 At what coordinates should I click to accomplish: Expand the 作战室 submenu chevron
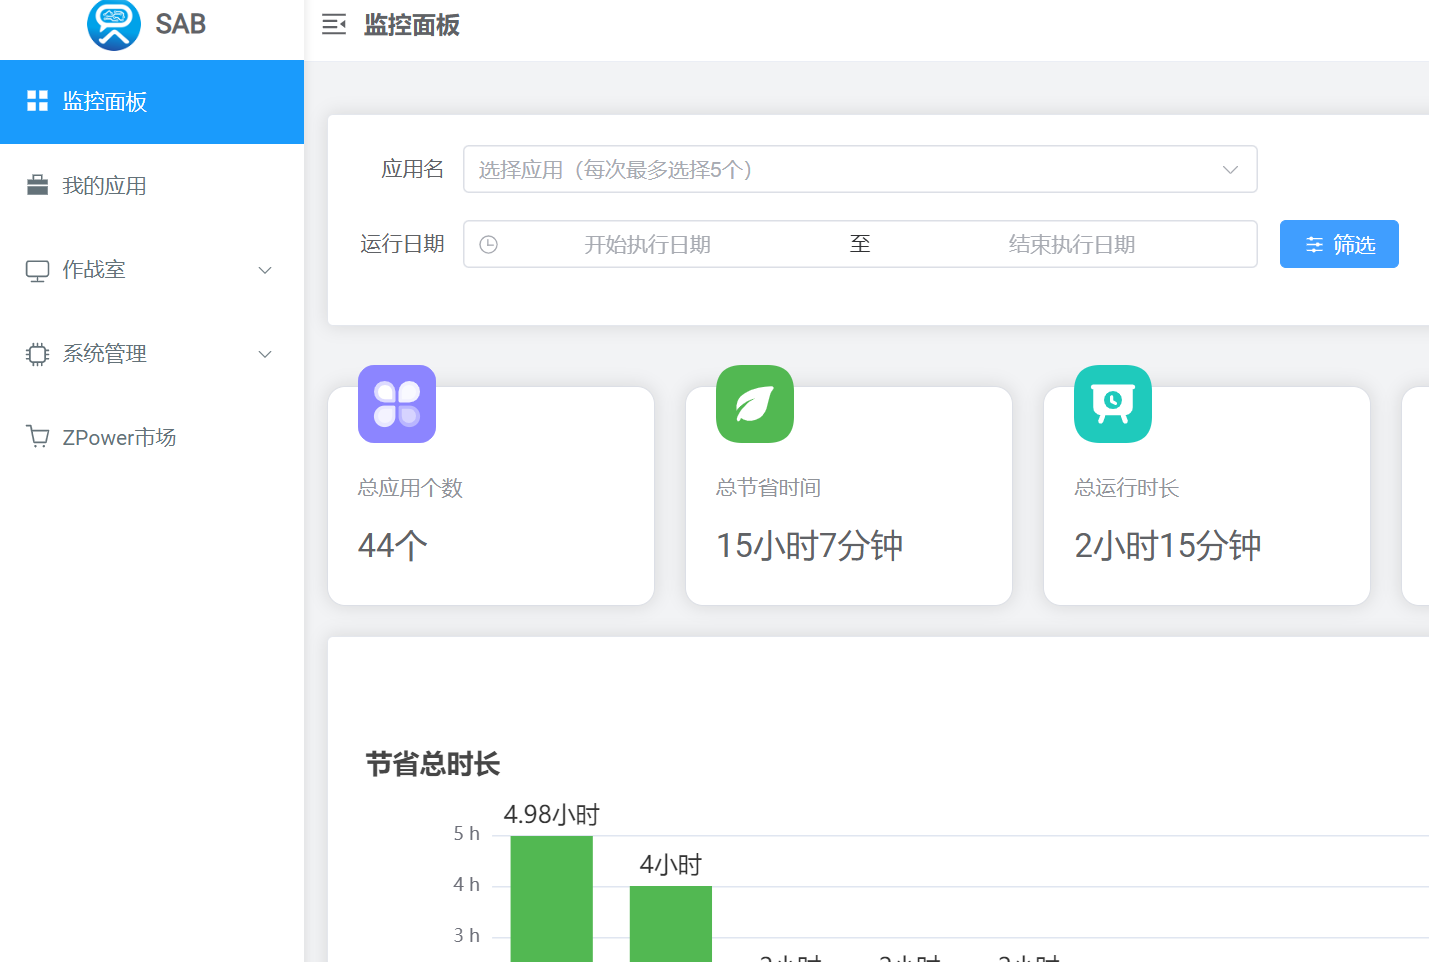tap(265, 270)
